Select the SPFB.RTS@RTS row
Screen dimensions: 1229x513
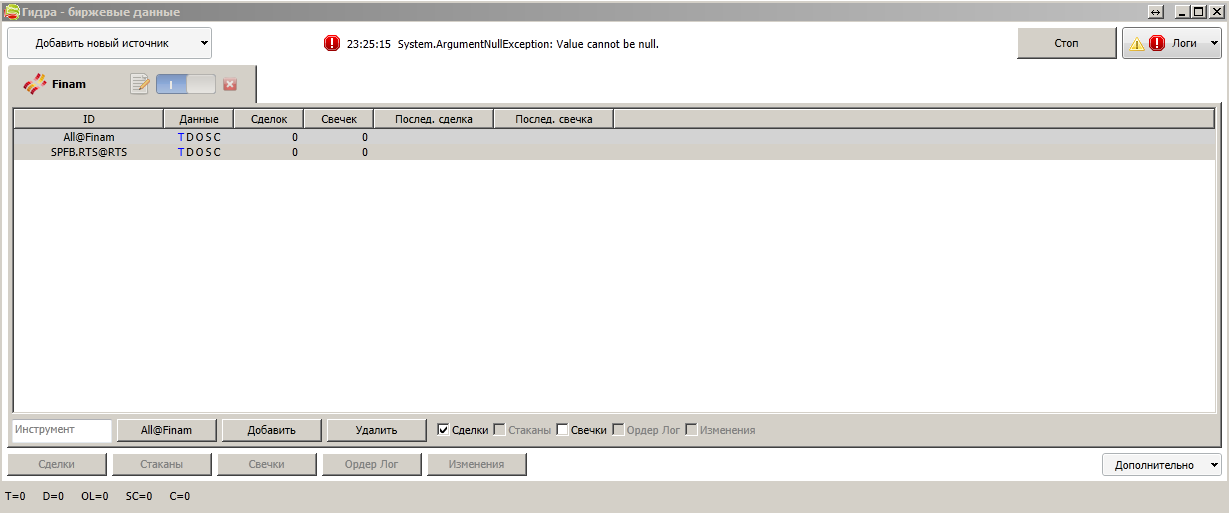tap(89, 152)
